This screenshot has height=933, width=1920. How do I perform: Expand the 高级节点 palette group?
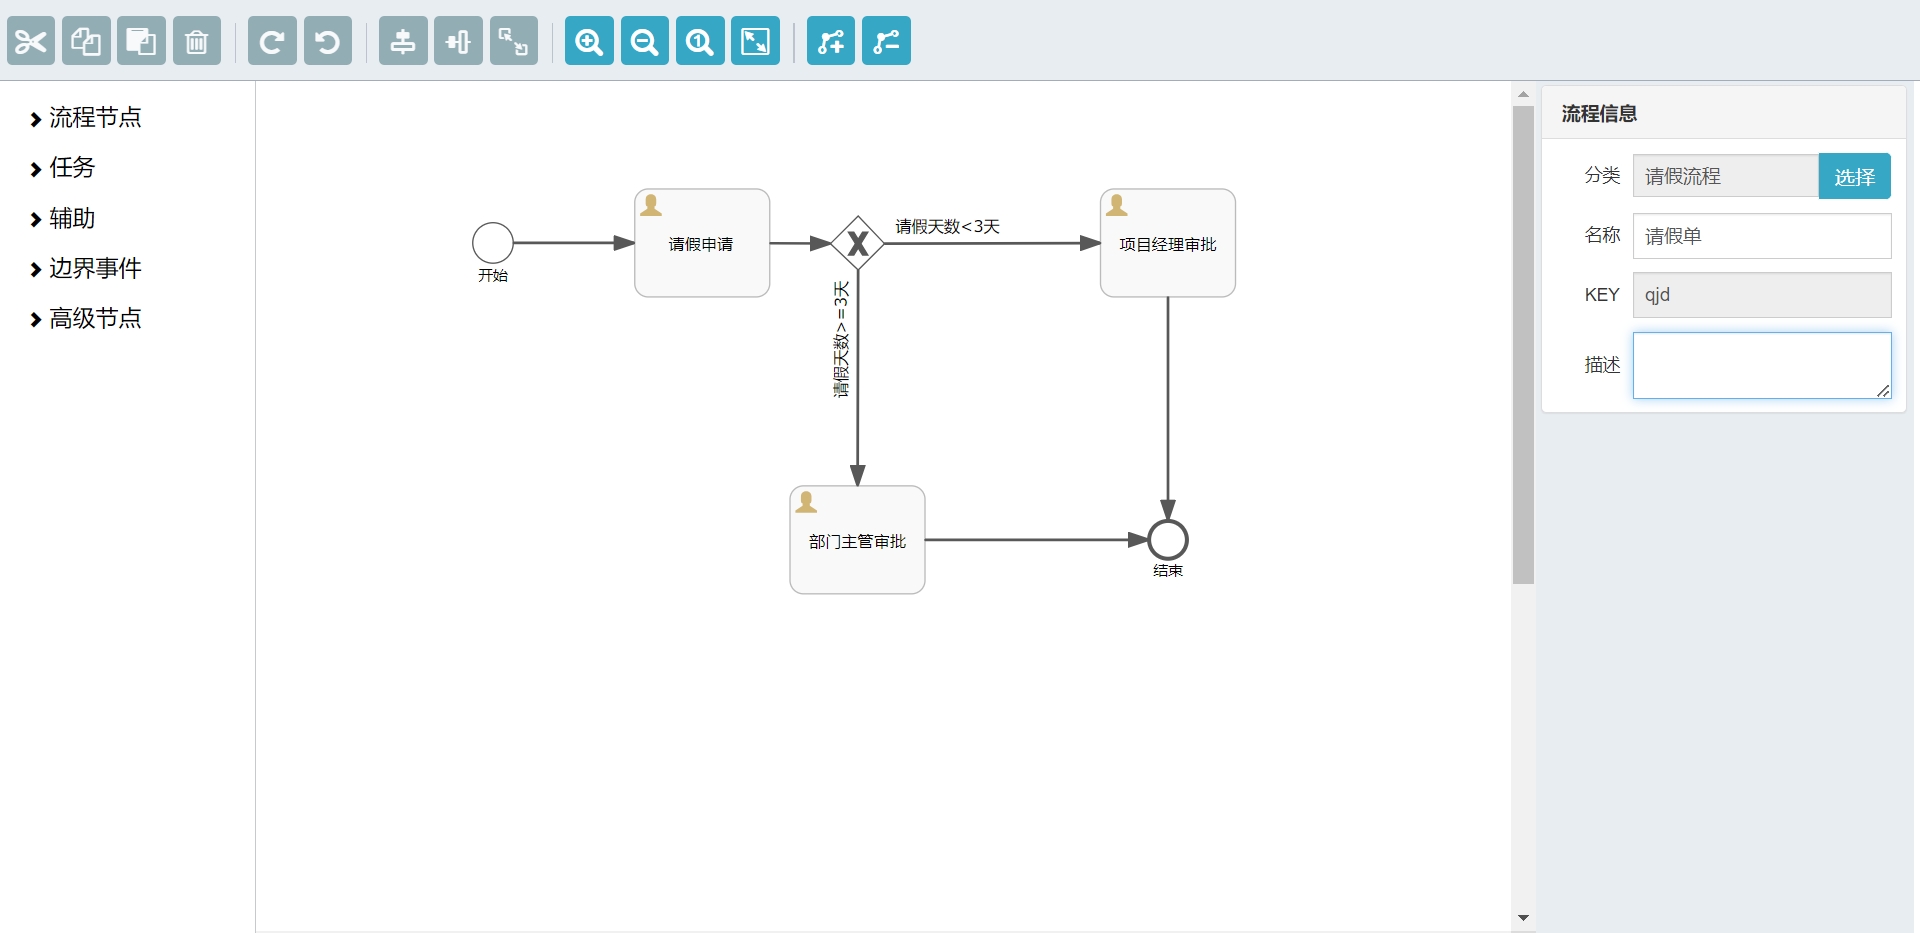[x=95, y=318]
